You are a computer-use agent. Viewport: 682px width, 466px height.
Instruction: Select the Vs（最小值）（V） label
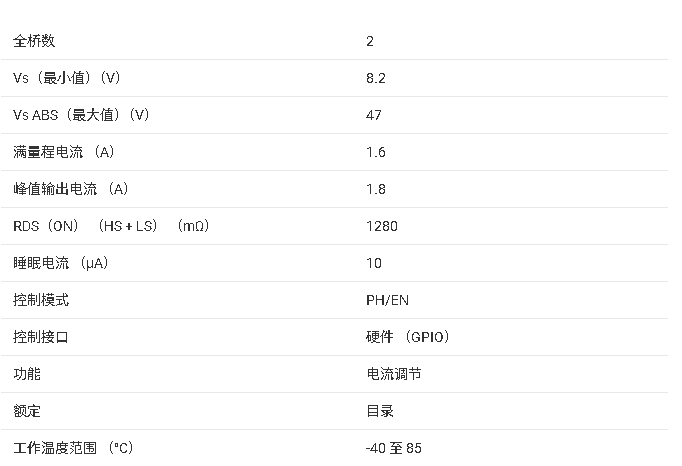click(x=67, y=78)
